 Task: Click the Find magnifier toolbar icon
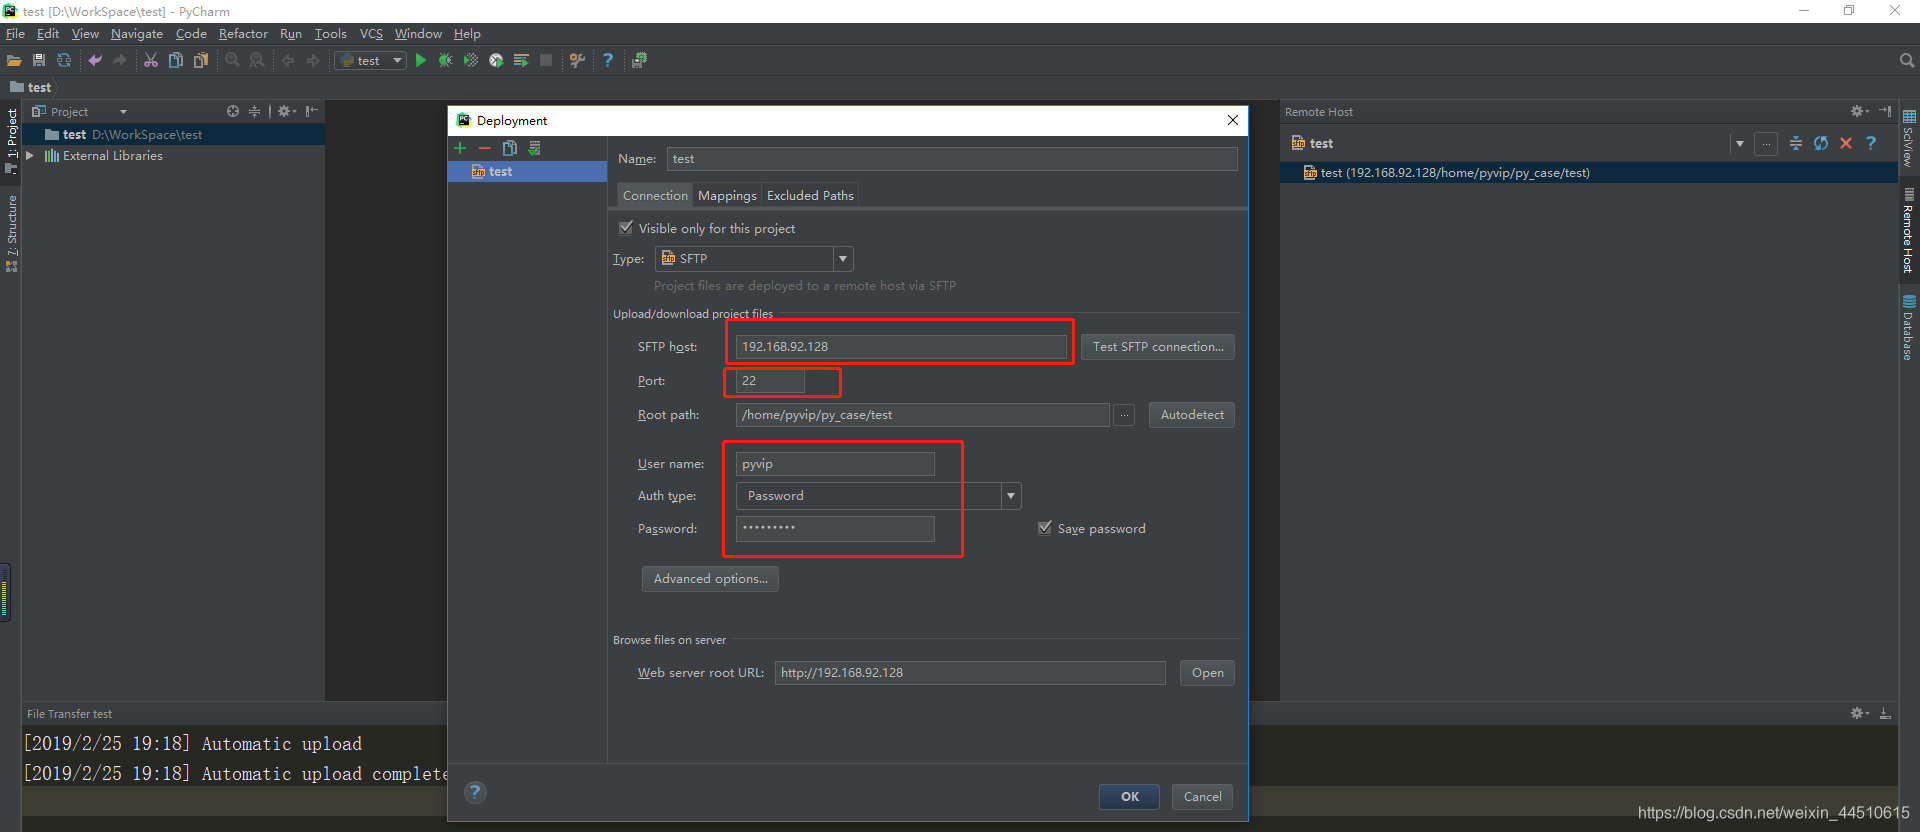click(232, 61)
